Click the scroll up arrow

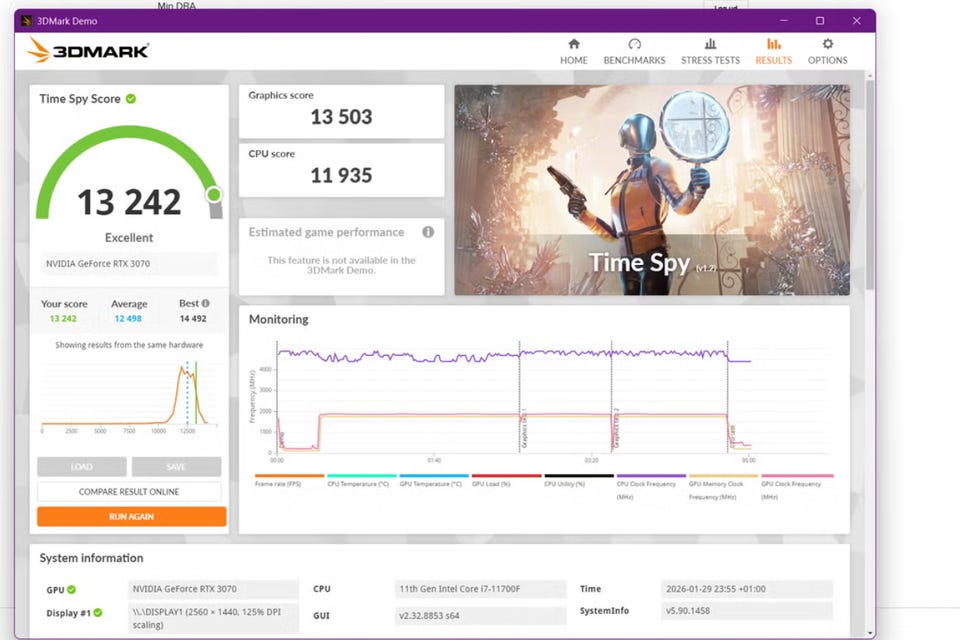870,75
